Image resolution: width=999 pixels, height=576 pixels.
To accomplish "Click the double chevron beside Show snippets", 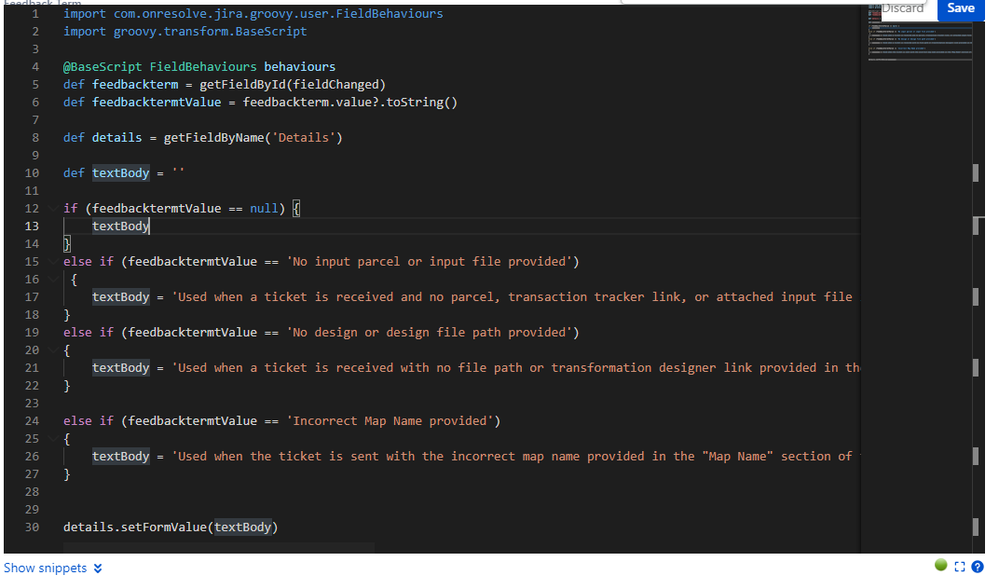I will [x=96, y=567].
